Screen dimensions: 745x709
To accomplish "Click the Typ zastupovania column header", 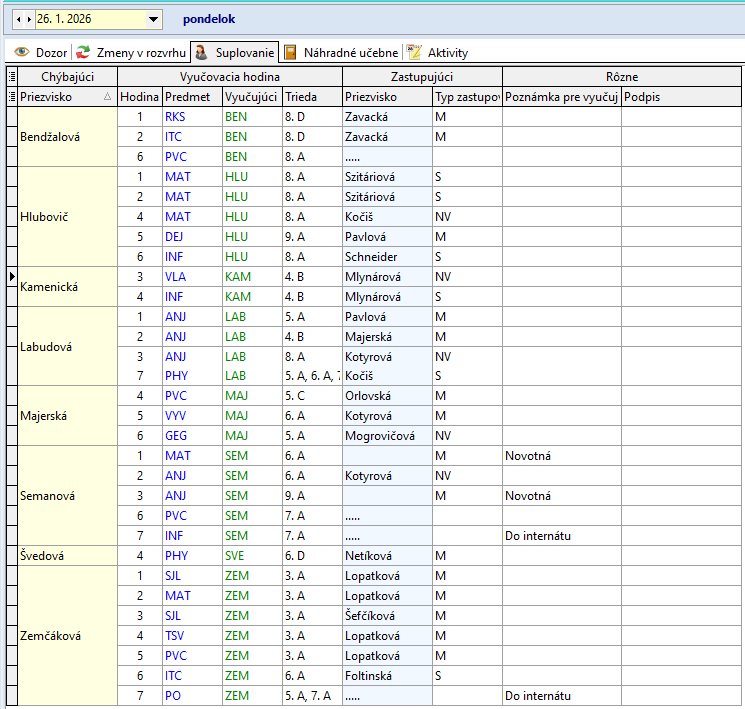I will 466,97.
